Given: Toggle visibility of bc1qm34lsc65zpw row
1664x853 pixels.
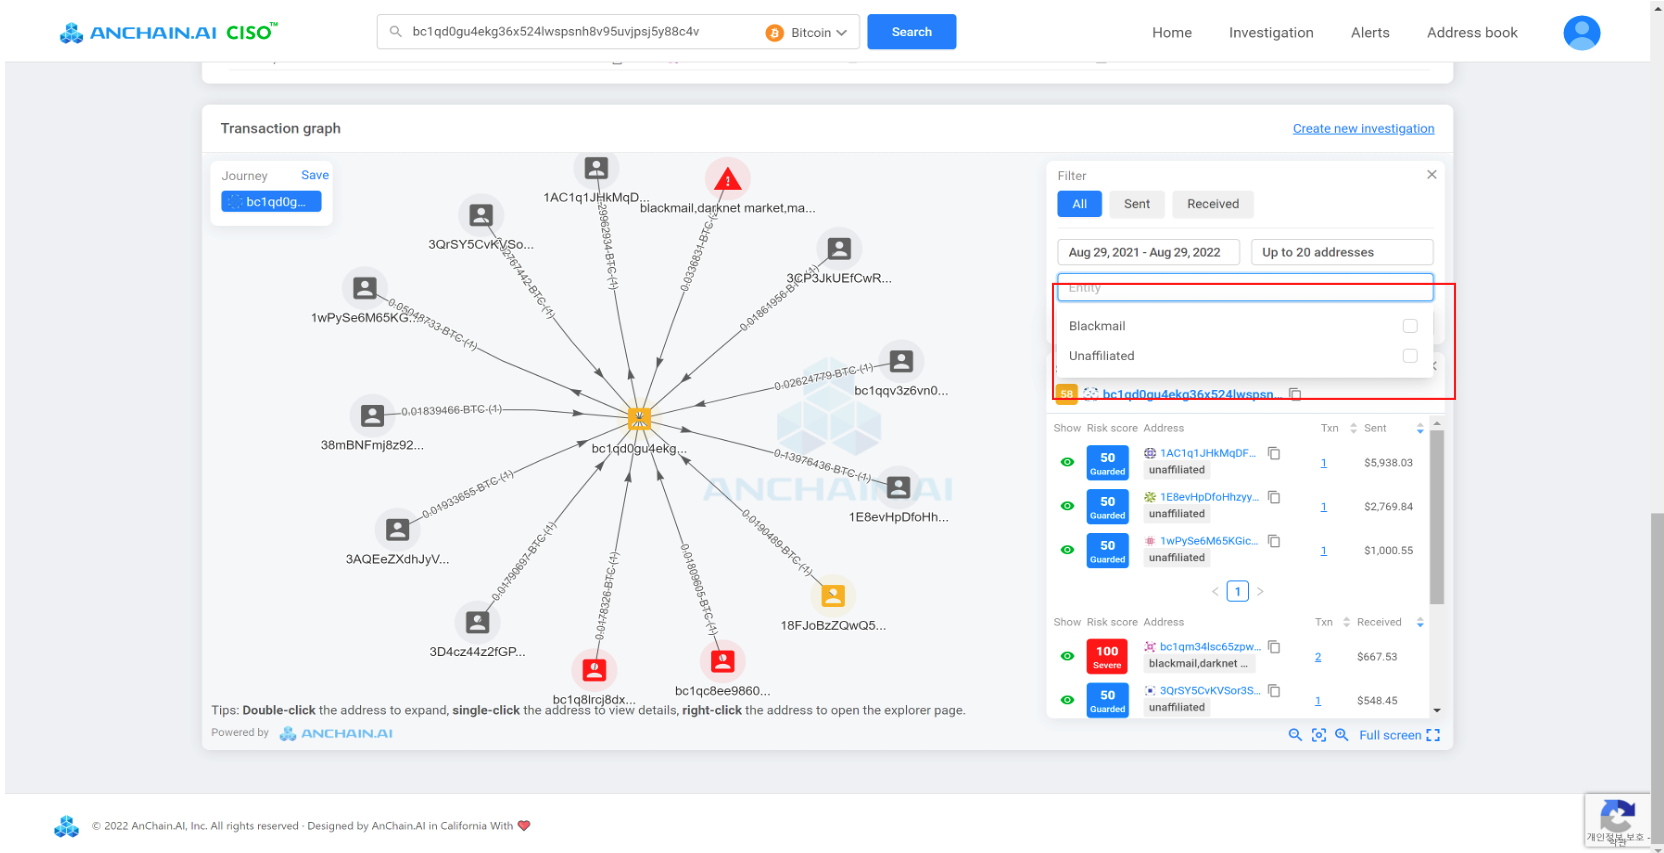Looking at the screenshot, I should point(1067,656).
